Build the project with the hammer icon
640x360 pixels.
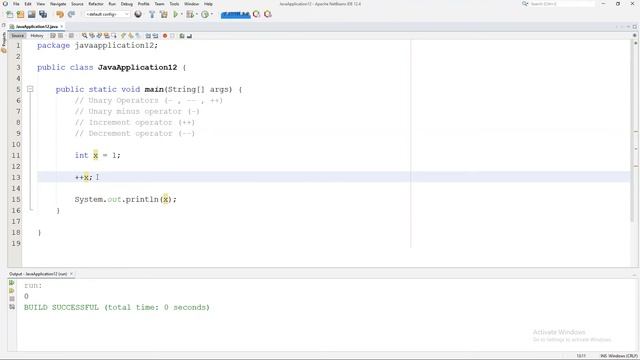(152, 14)
